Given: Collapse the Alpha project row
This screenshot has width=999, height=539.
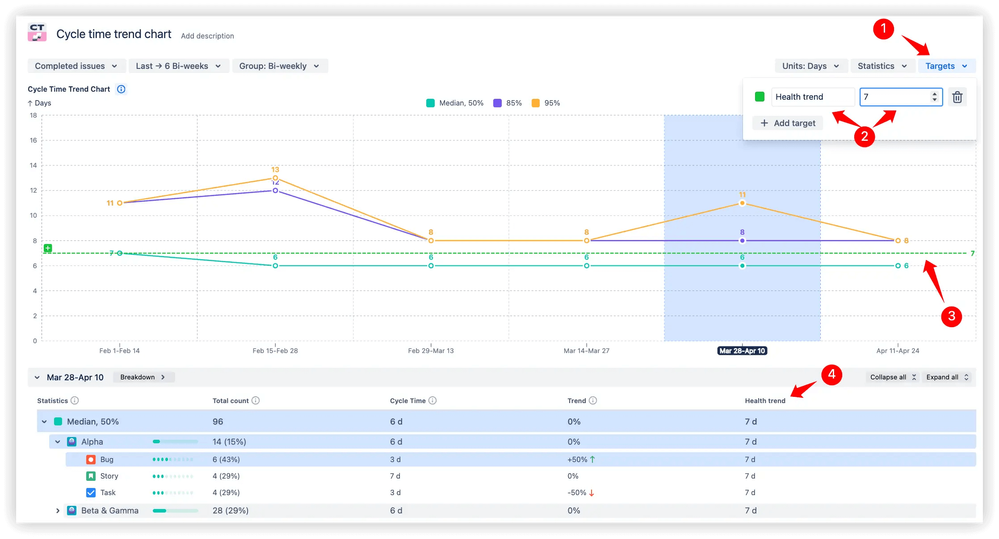Looking at the screenshot, I should point(58,441).
